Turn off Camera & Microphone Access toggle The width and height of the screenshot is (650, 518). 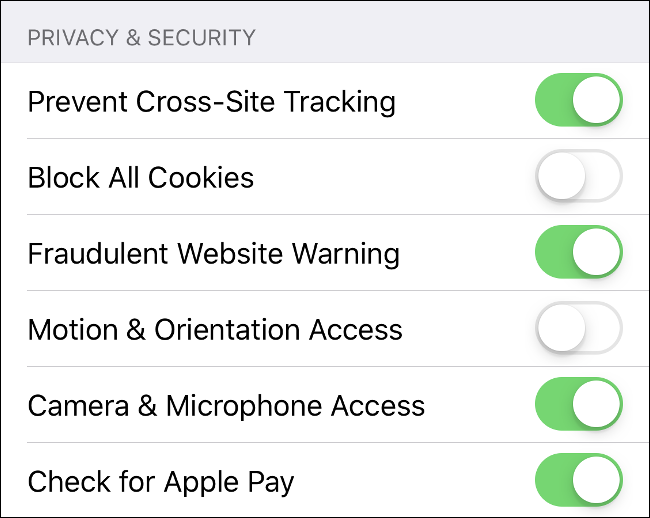[579, 405]
